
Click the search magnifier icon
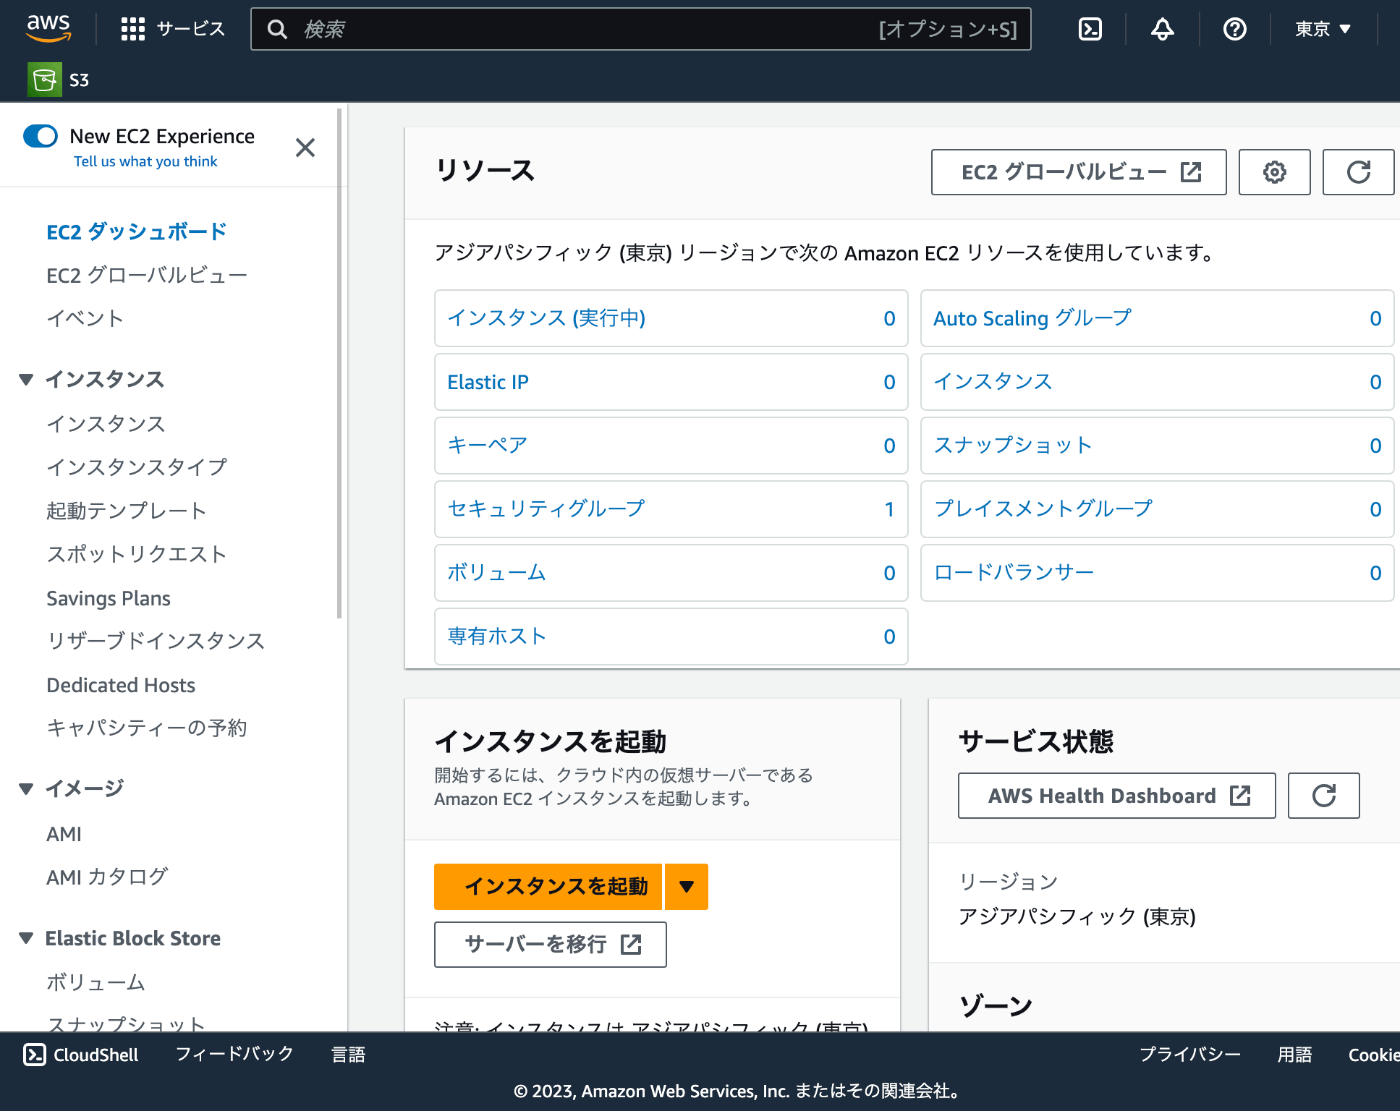tap(277, 29)
